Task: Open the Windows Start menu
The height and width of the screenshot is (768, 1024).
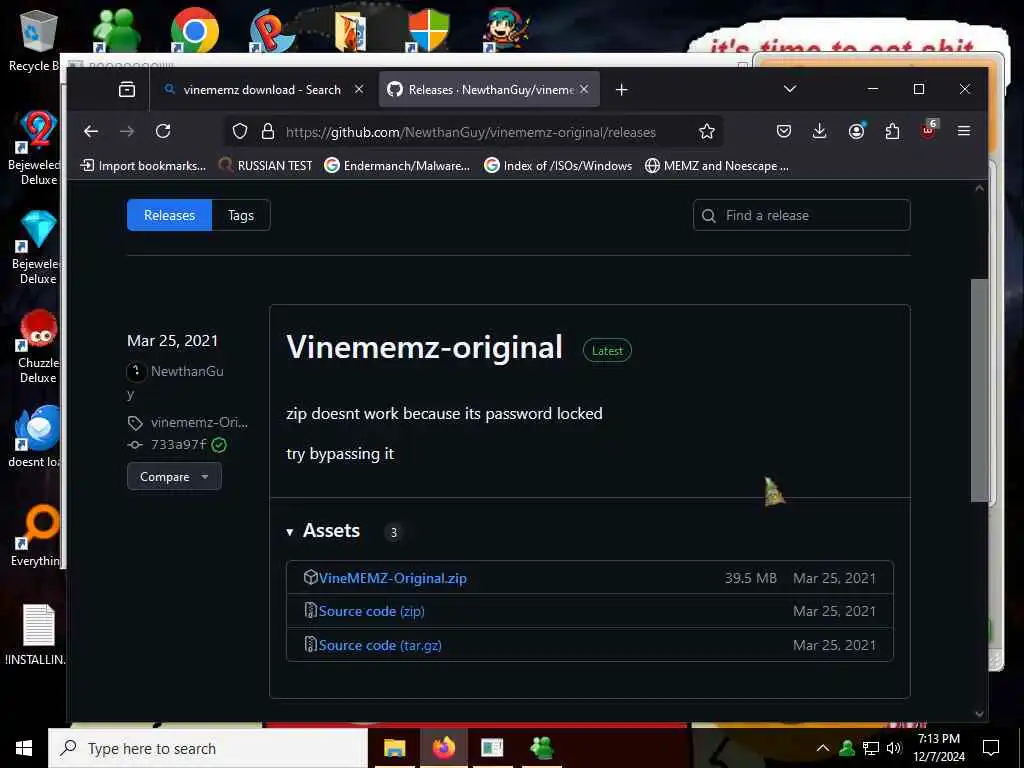Action: (x=24, y=748)
